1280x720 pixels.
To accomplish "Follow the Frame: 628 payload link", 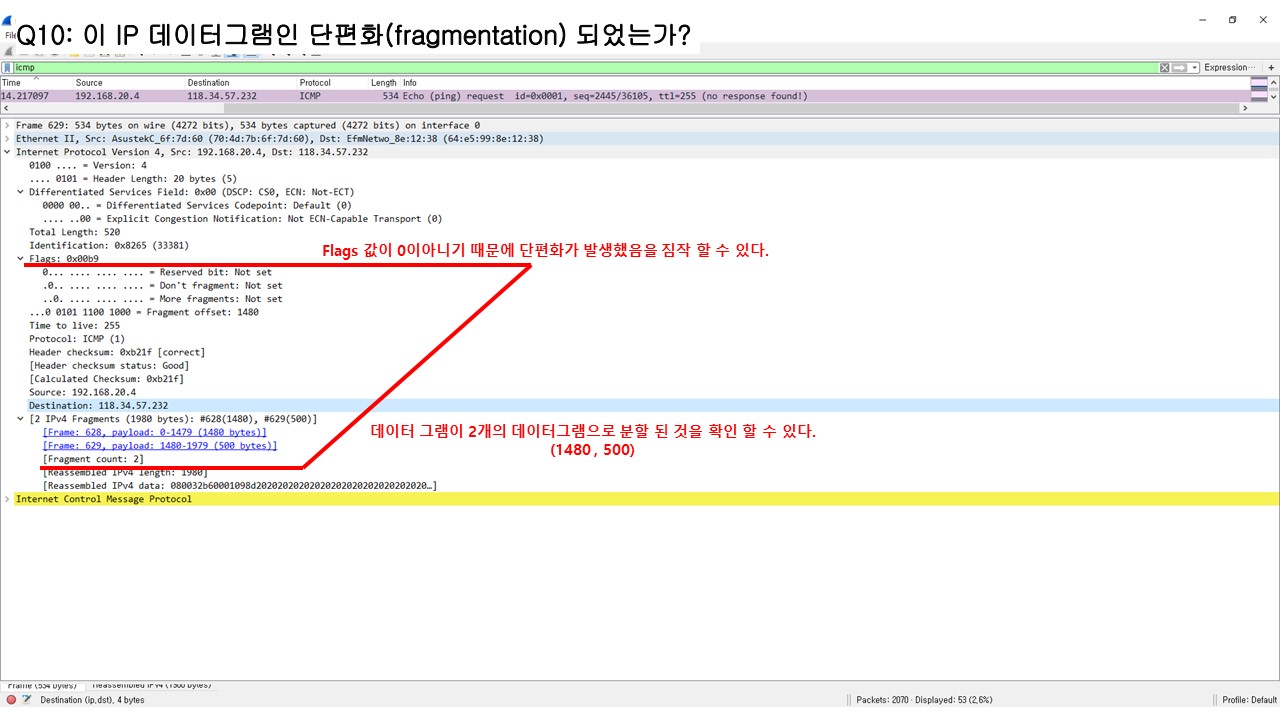I will (155, 432).
